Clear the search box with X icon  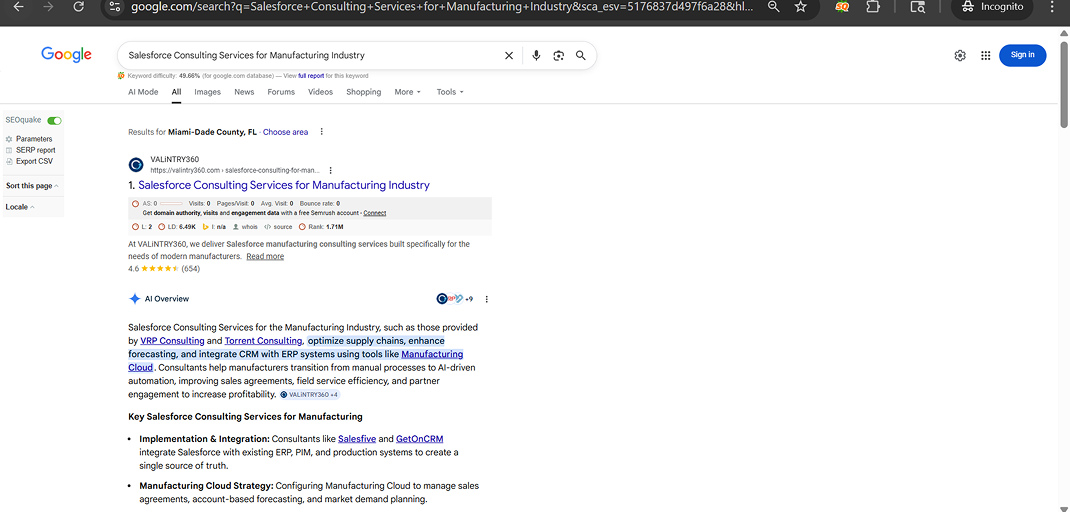[x=509, y=56]
